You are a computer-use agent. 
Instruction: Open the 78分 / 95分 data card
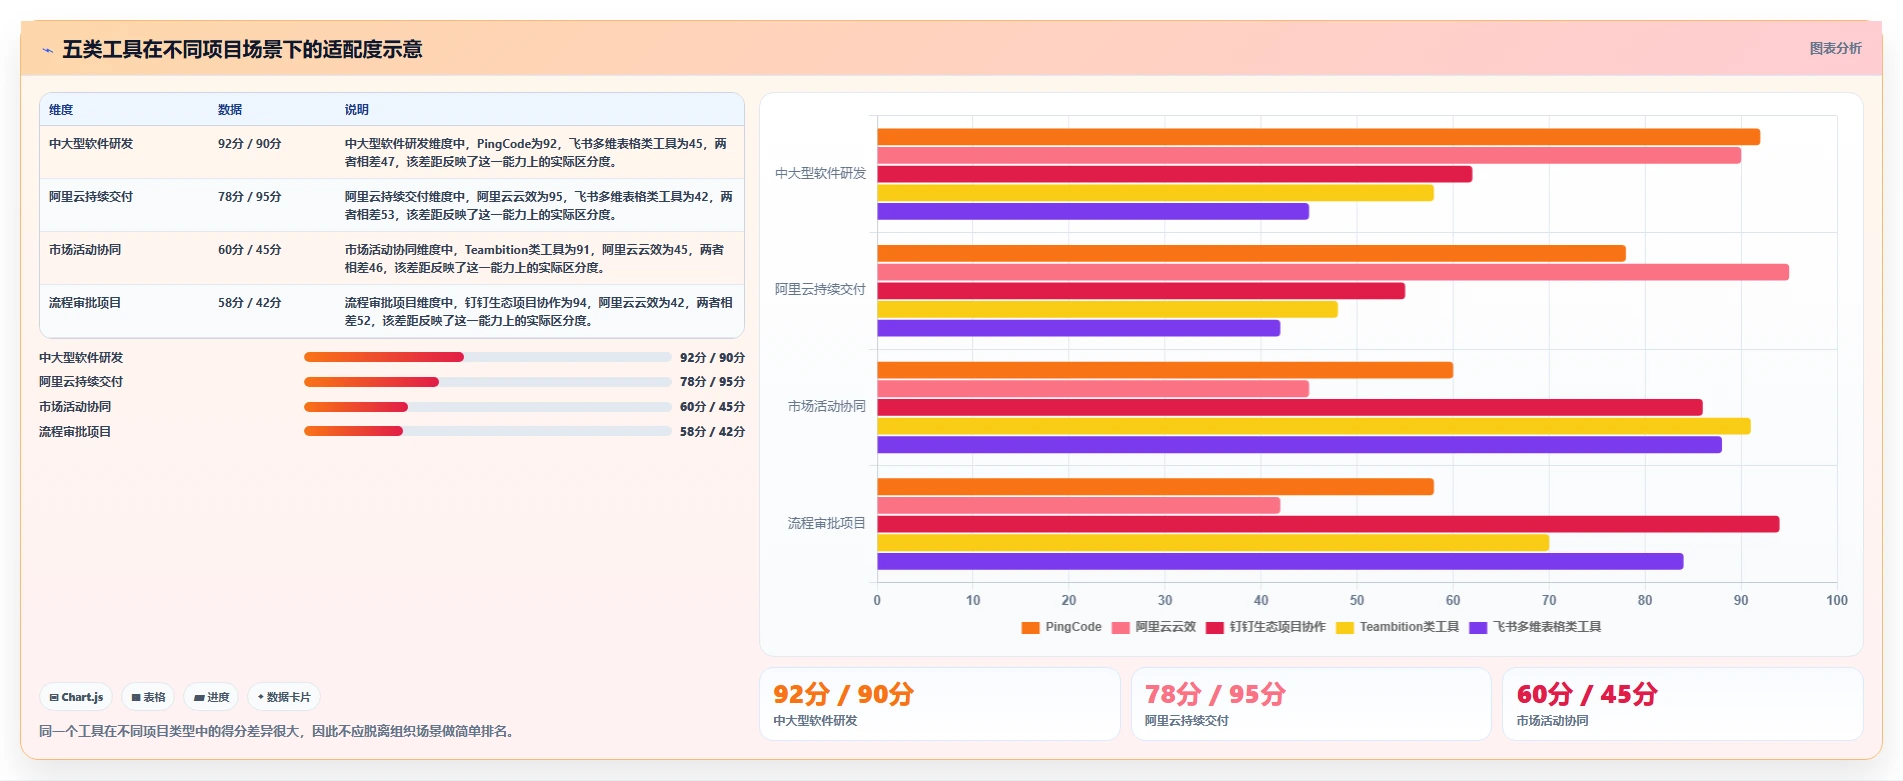coord(1311,704)
